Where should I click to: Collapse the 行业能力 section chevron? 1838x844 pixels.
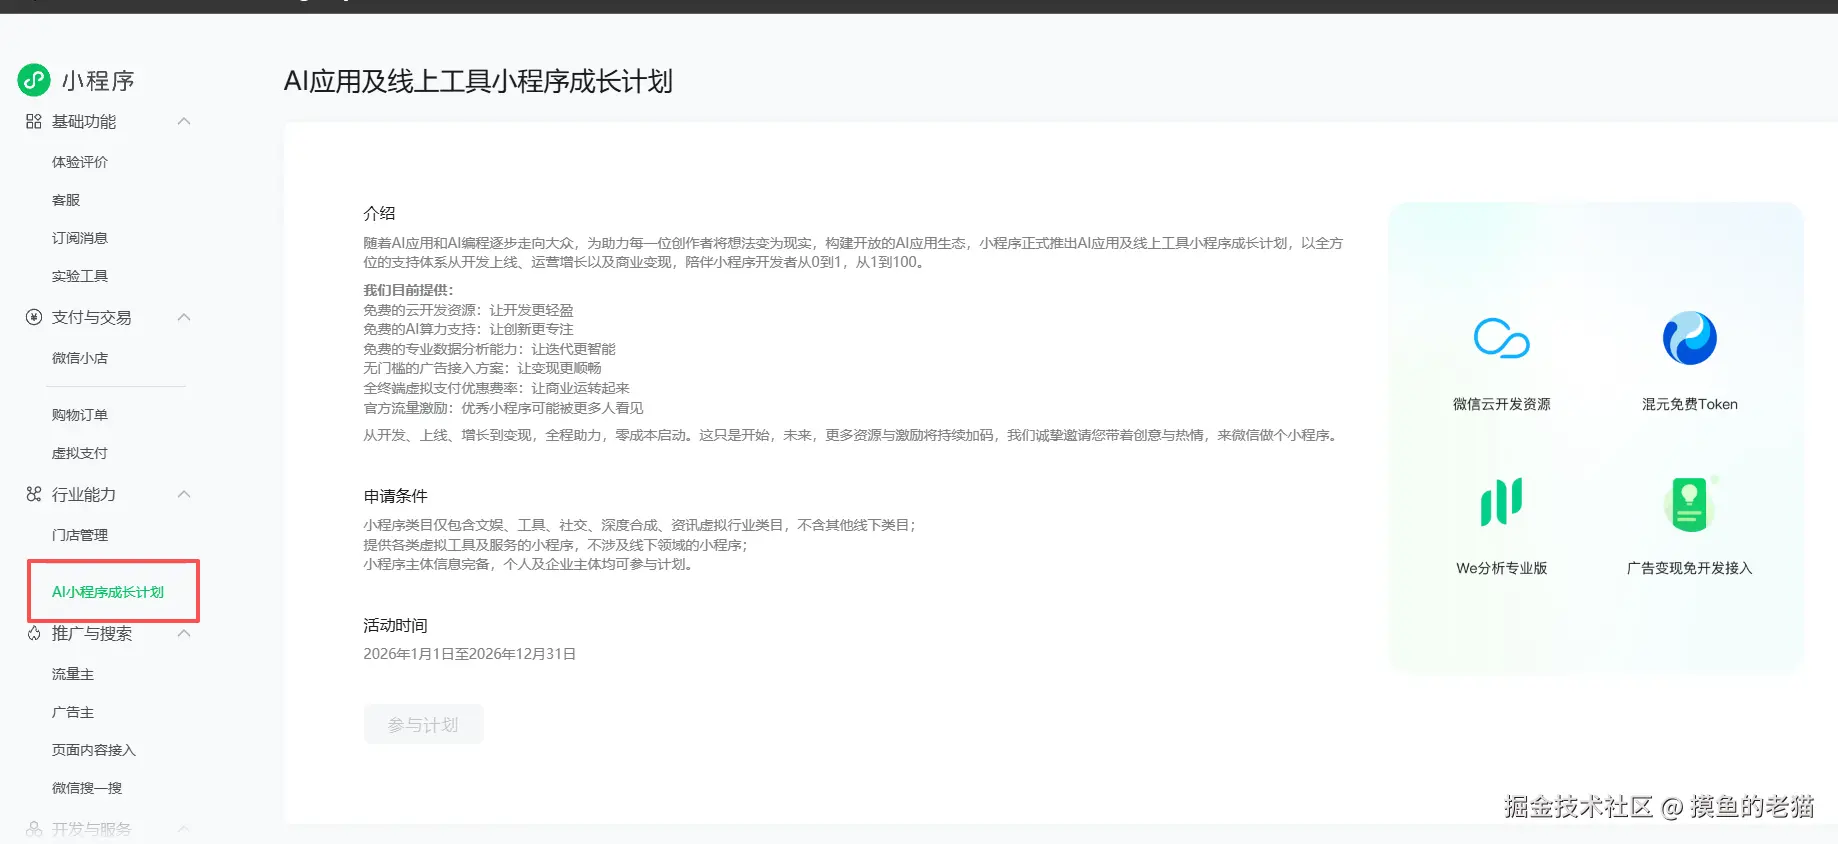pyautogui.click(x=184, y=494)
